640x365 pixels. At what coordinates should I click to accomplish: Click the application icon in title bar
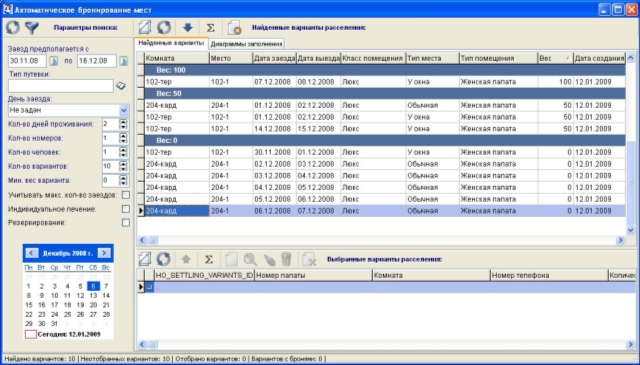[8, 9]
